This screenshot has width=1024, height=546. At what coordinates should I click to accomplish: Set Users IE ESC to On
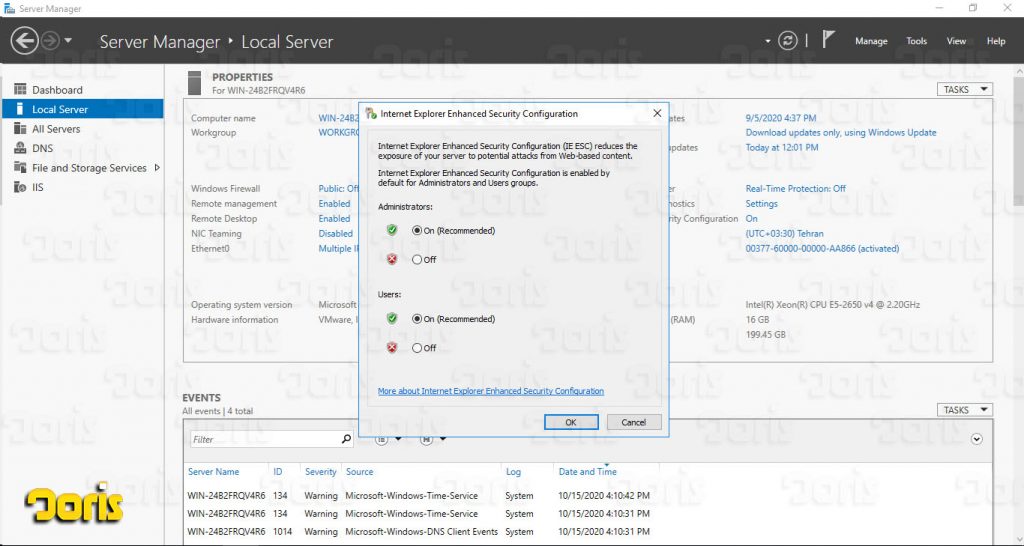pyautogui.click(x=417, y=319)
